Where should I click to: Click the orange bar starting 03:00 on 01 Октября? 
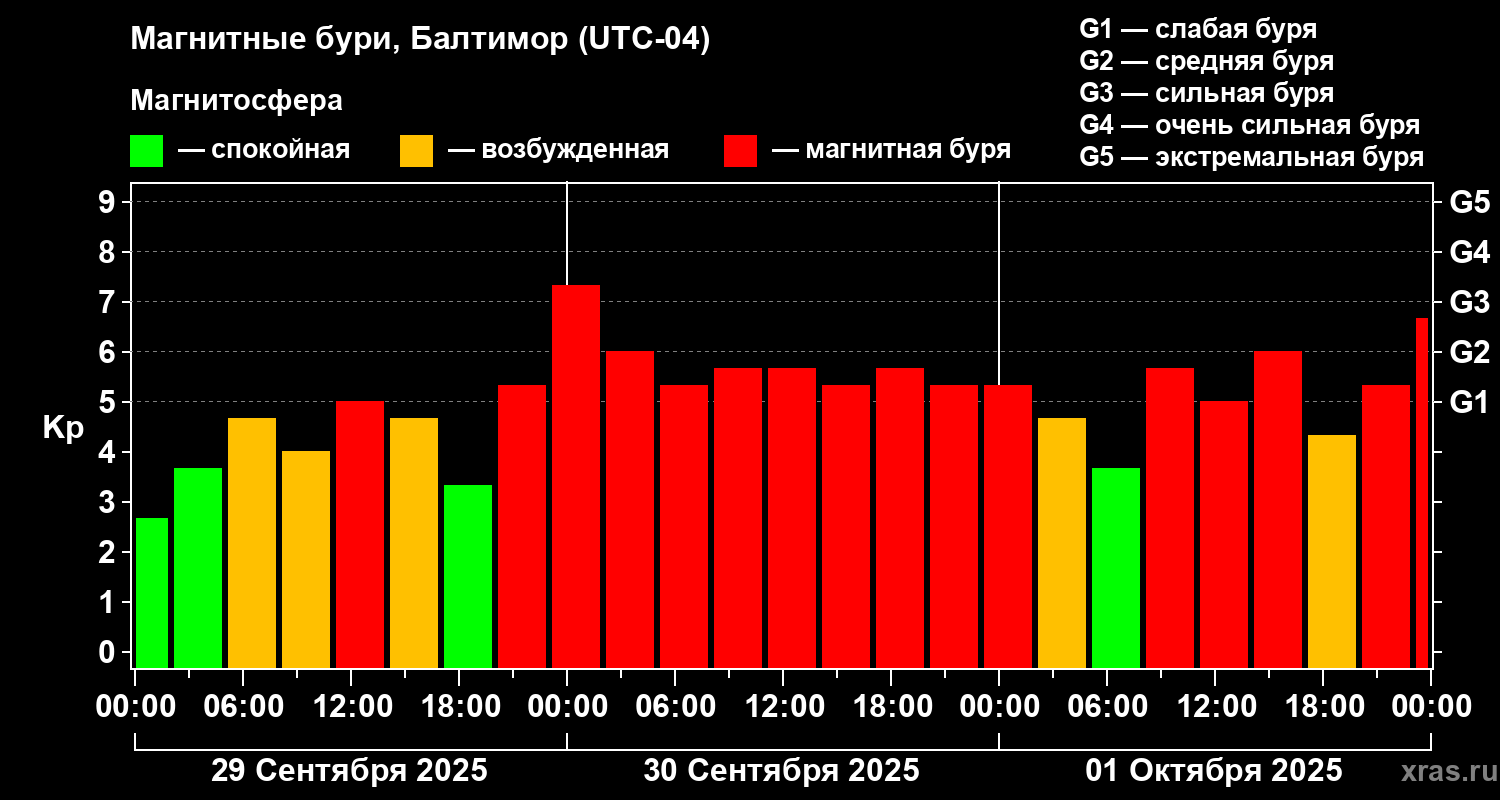pyautogui.click(x=1062, y=543)
